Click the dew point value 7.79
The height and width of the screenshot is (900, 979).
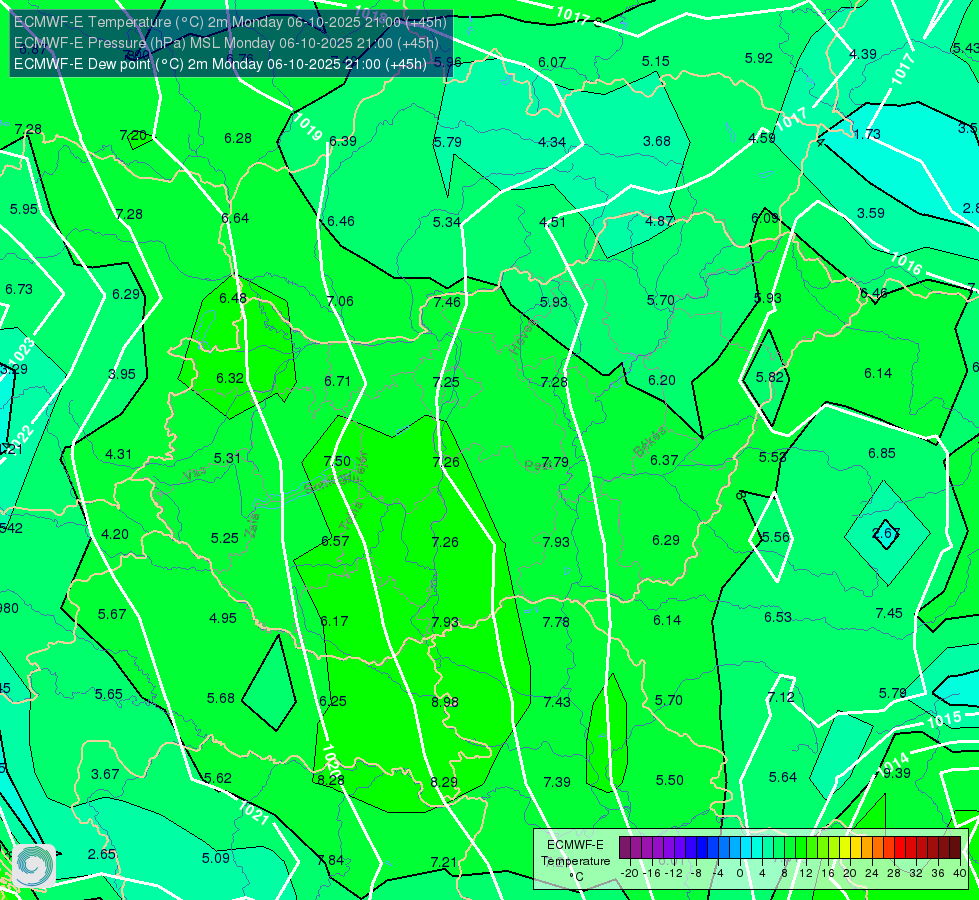[555, 462]
